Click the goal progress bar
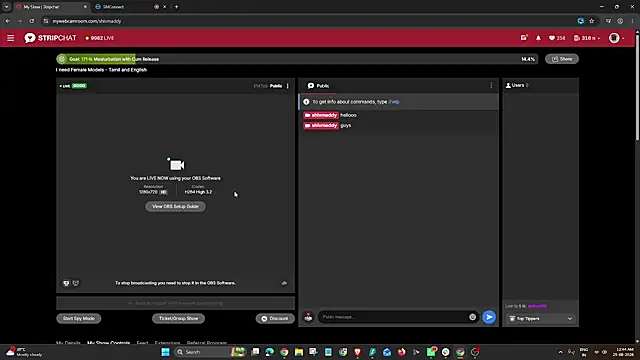This screenshot has width=640, height=360. point(297,59)
